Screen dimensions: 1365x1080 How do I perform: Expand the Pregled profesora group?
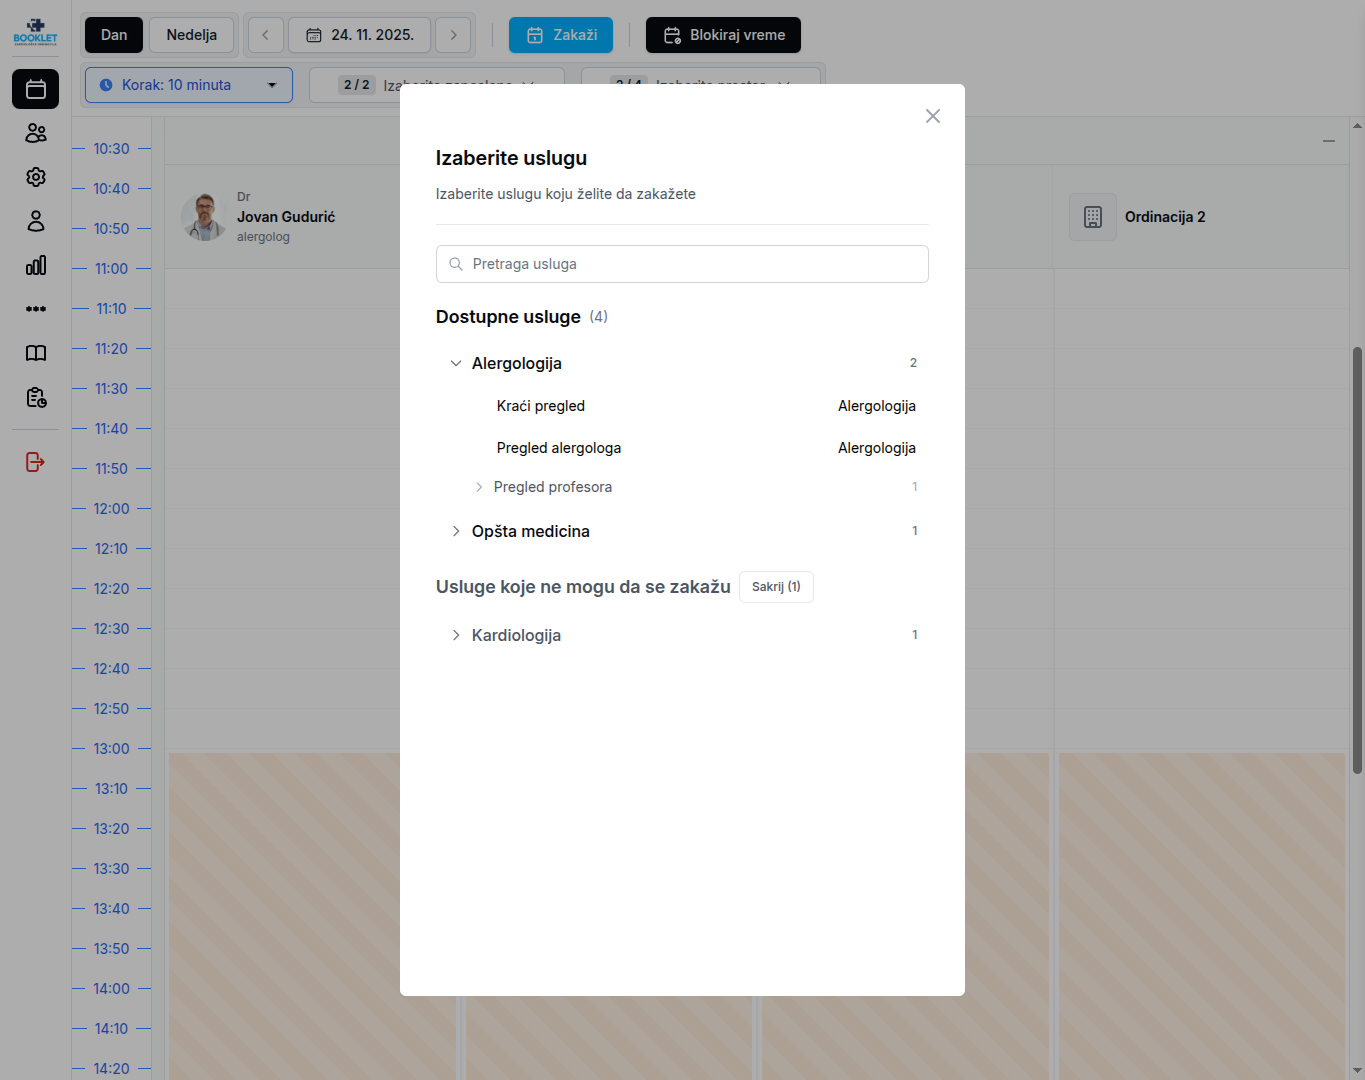coord(479,487)
